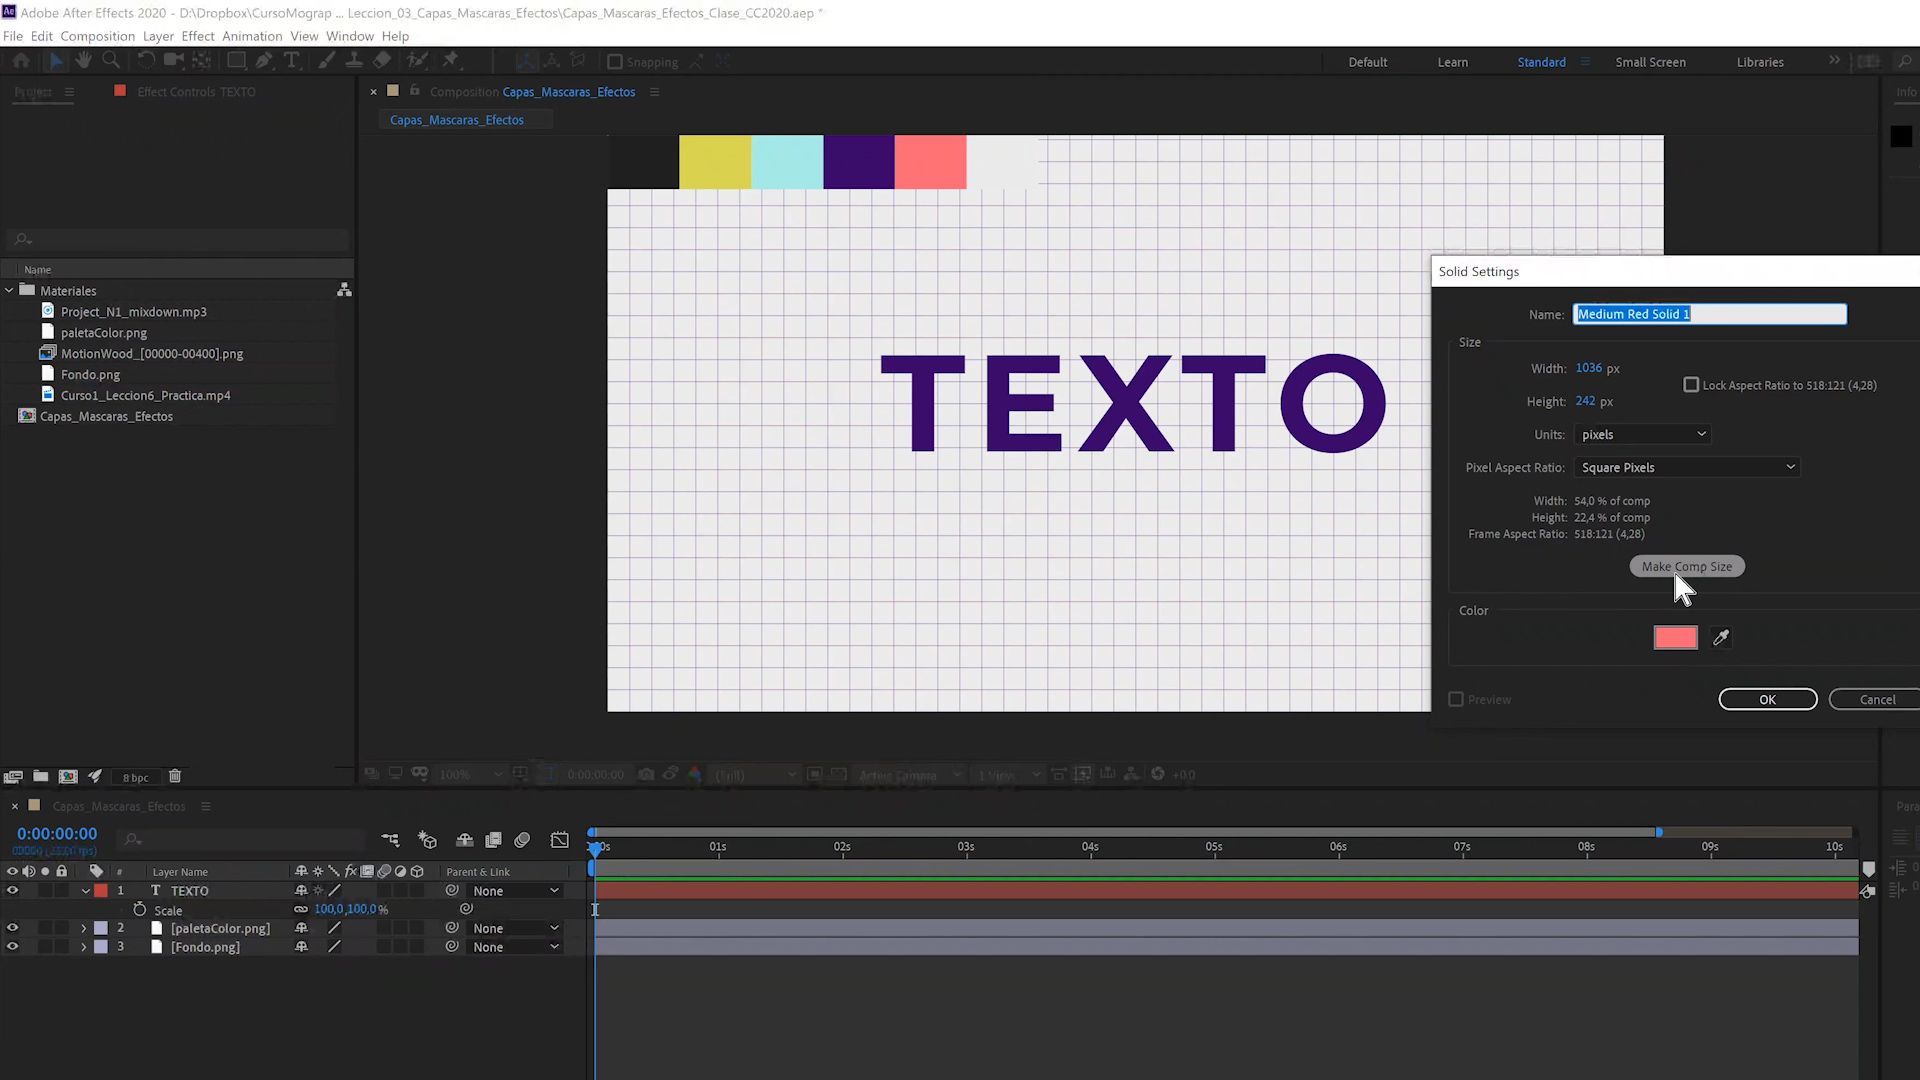Open the Libraries workspace
The image size is (1920, 1080).
1760,62
